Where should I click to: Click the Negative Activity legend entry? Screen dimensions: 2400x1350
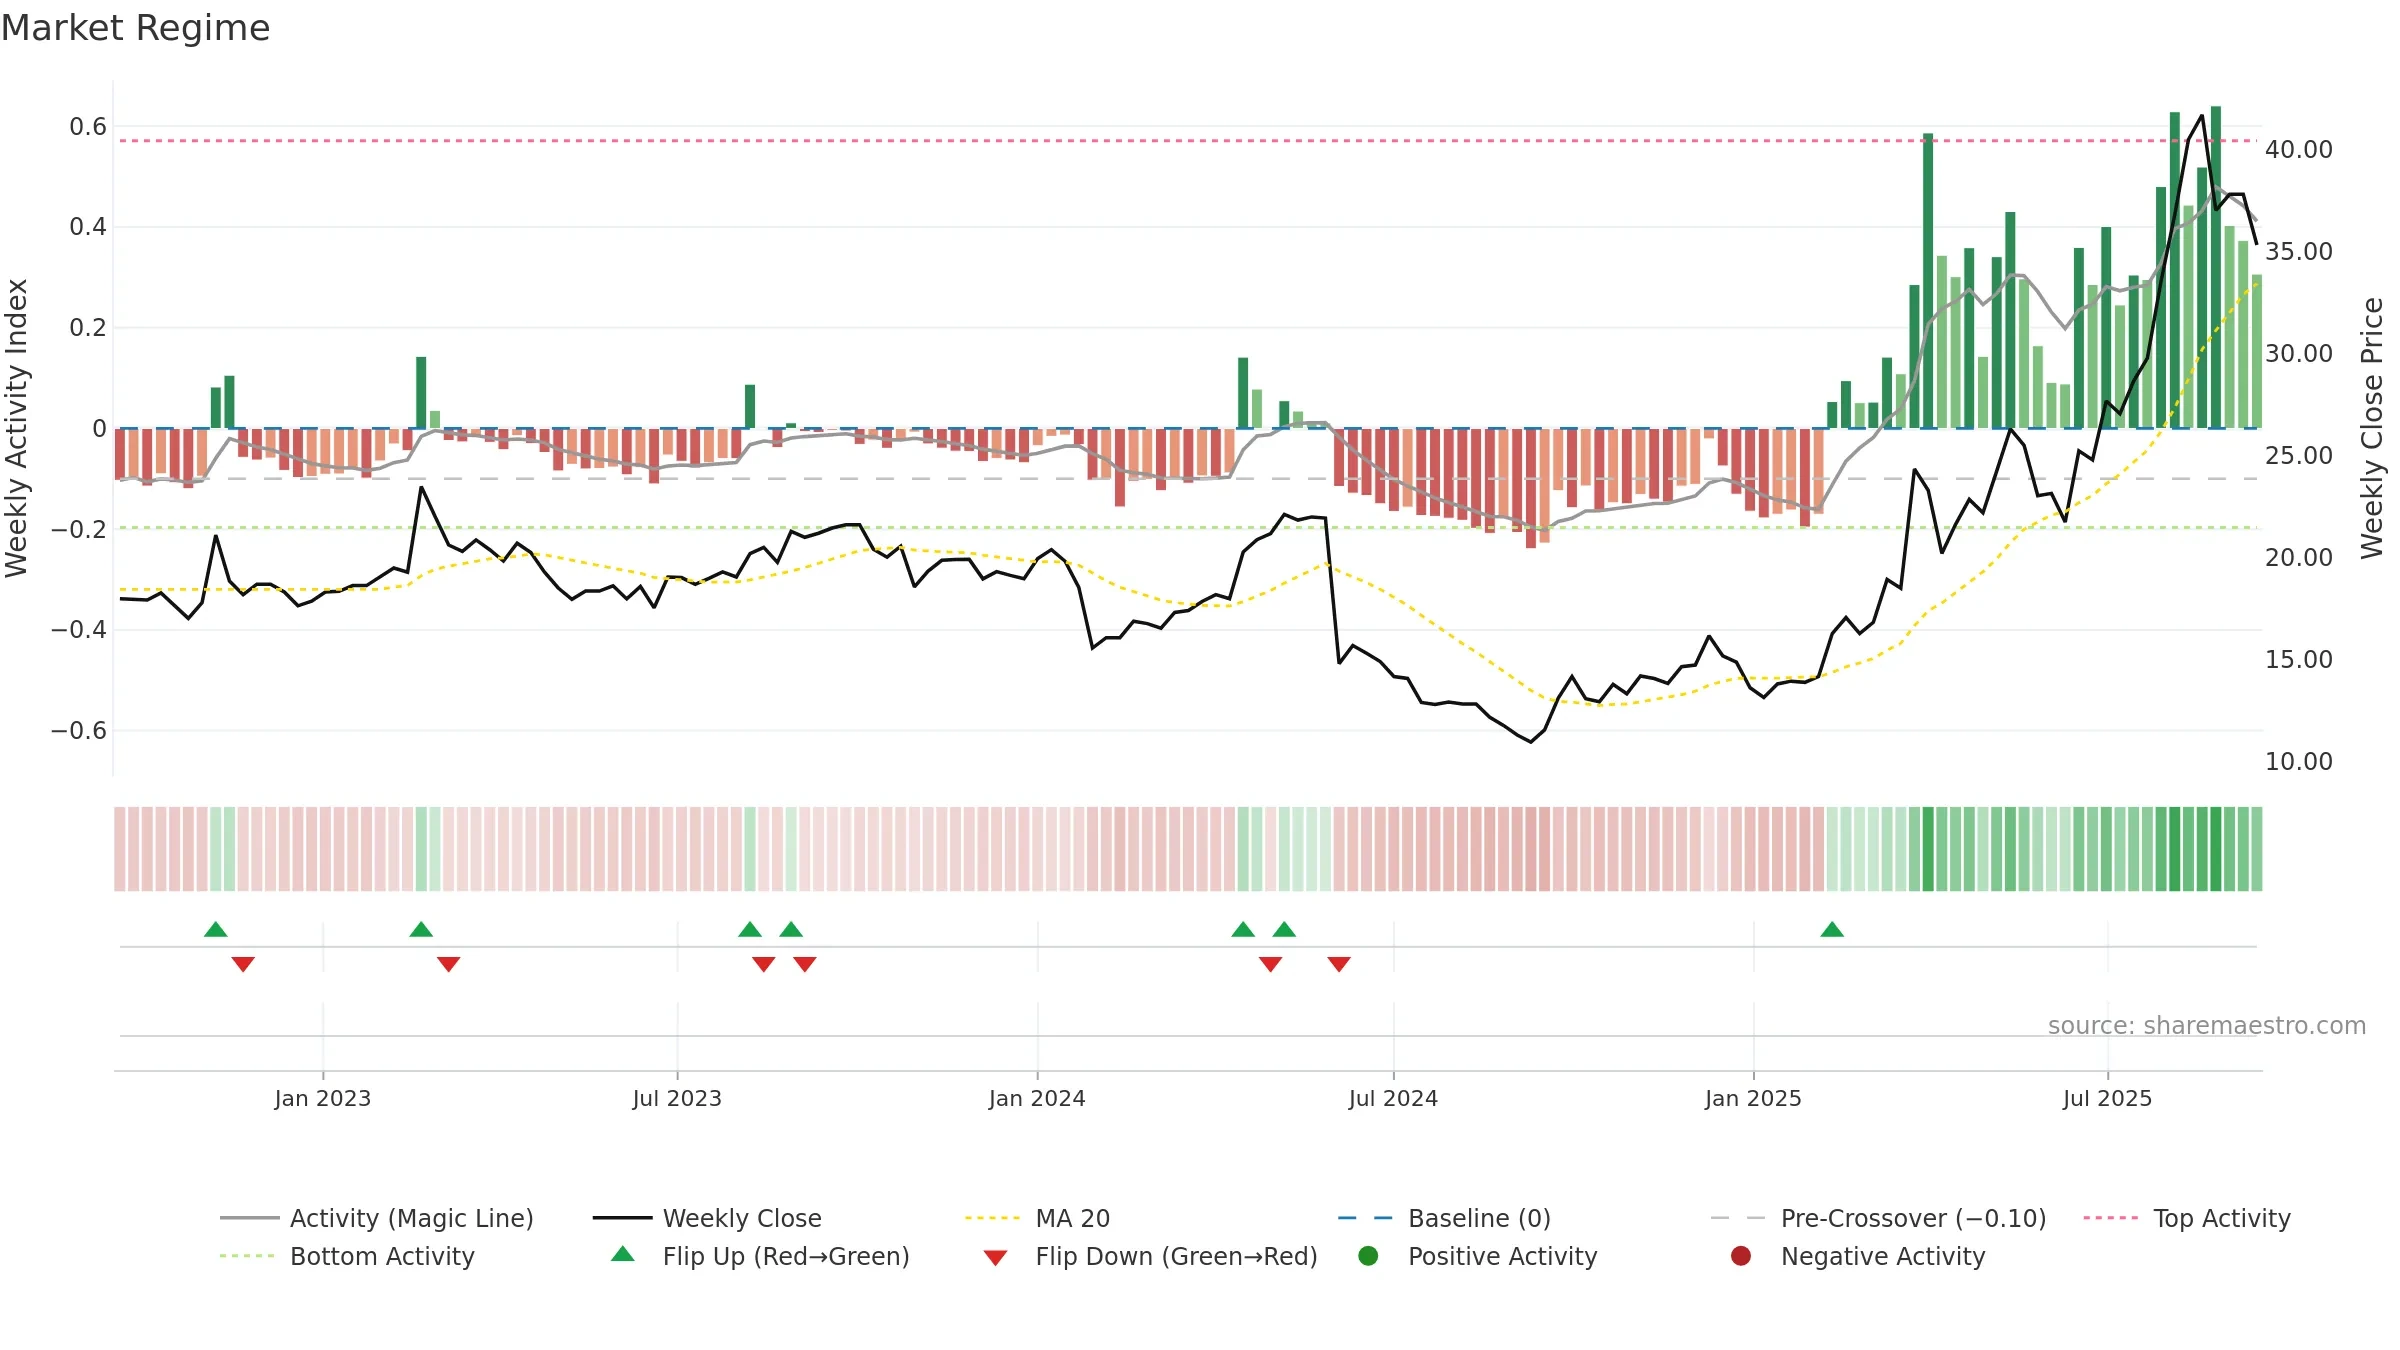coord(1858,1256)
